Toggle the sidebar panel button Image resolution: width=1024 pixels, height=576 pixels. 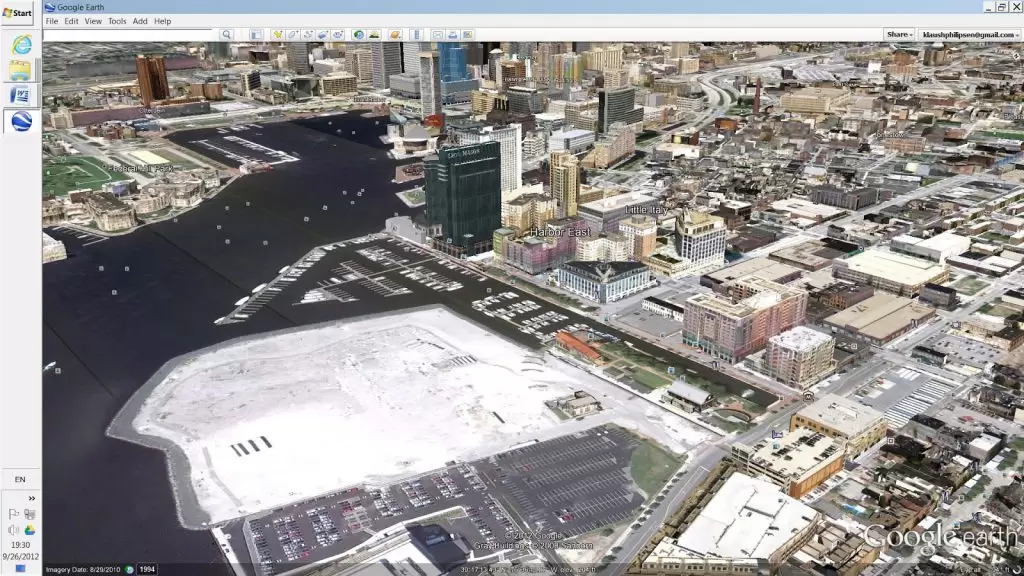pos(257,35)
